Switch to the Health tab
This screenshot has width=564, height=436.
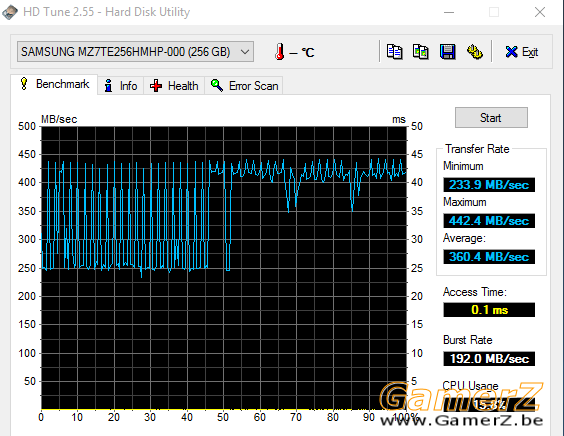[x=174, y=86]
